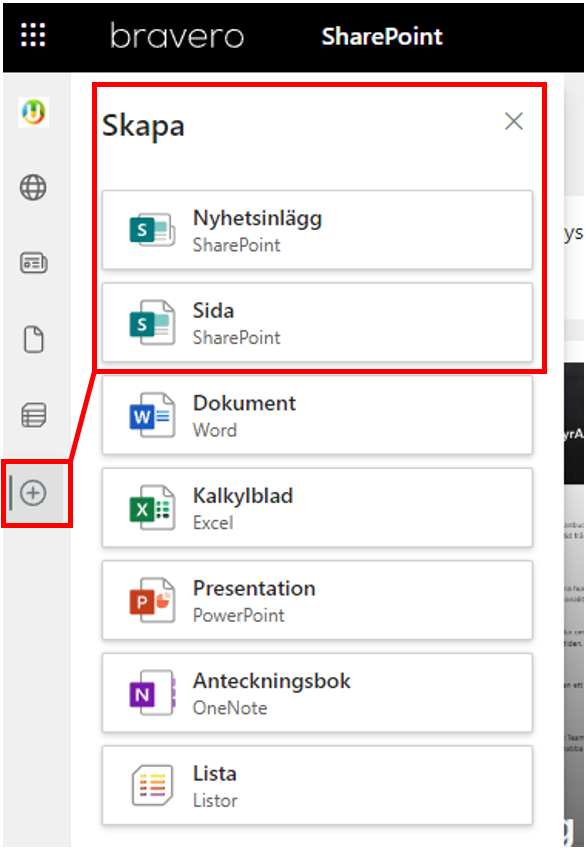Click the Skapa panel heading

point(143,126)
